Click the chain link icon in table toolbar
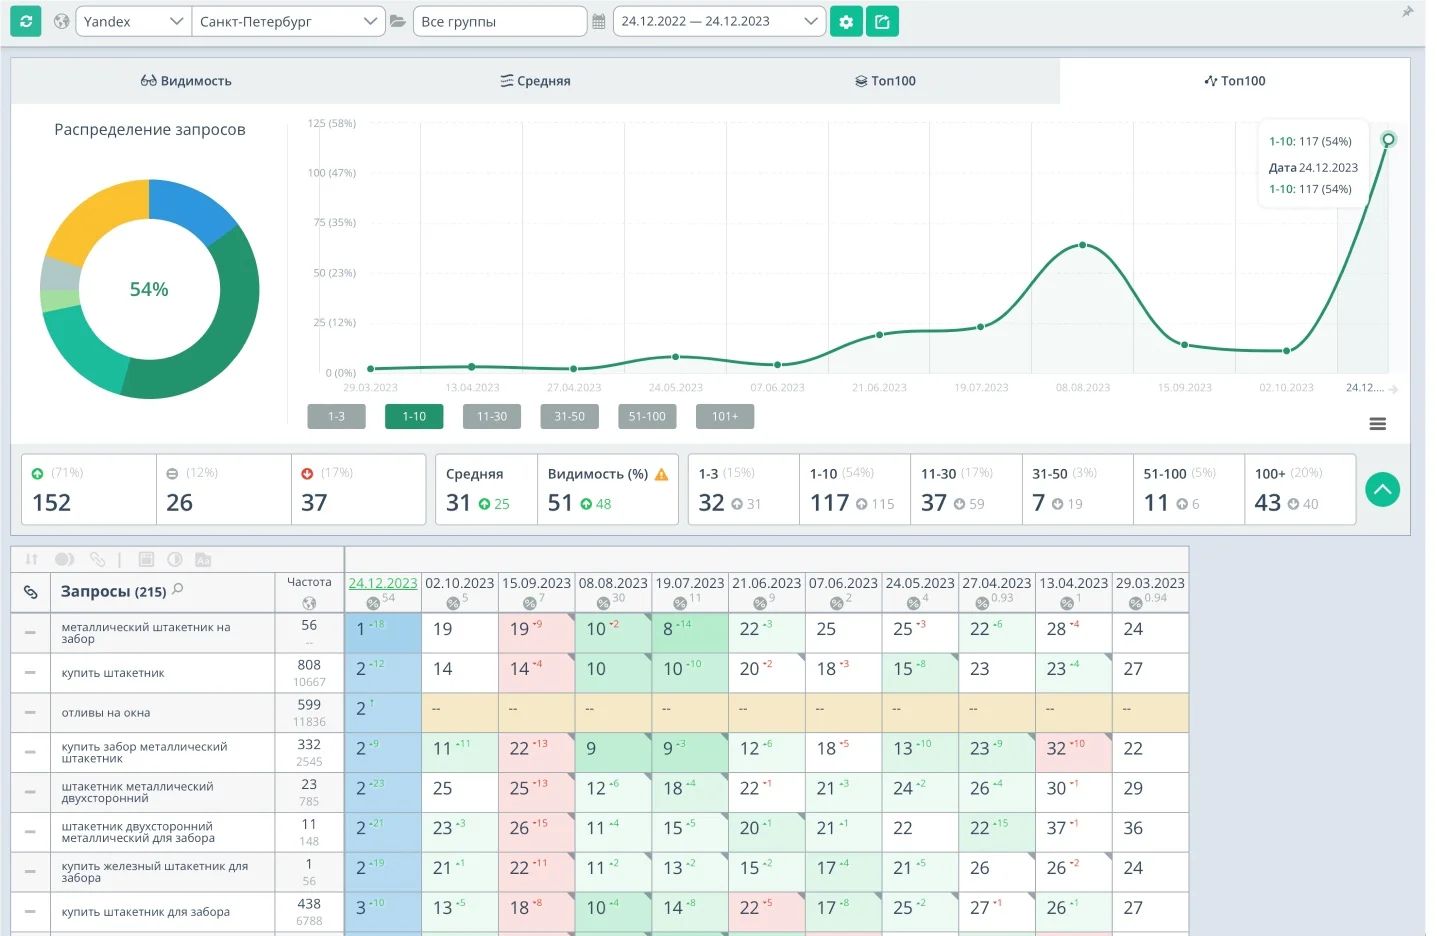The height and width of the screenshot is (936, 1437). click(x=97, y=560)
